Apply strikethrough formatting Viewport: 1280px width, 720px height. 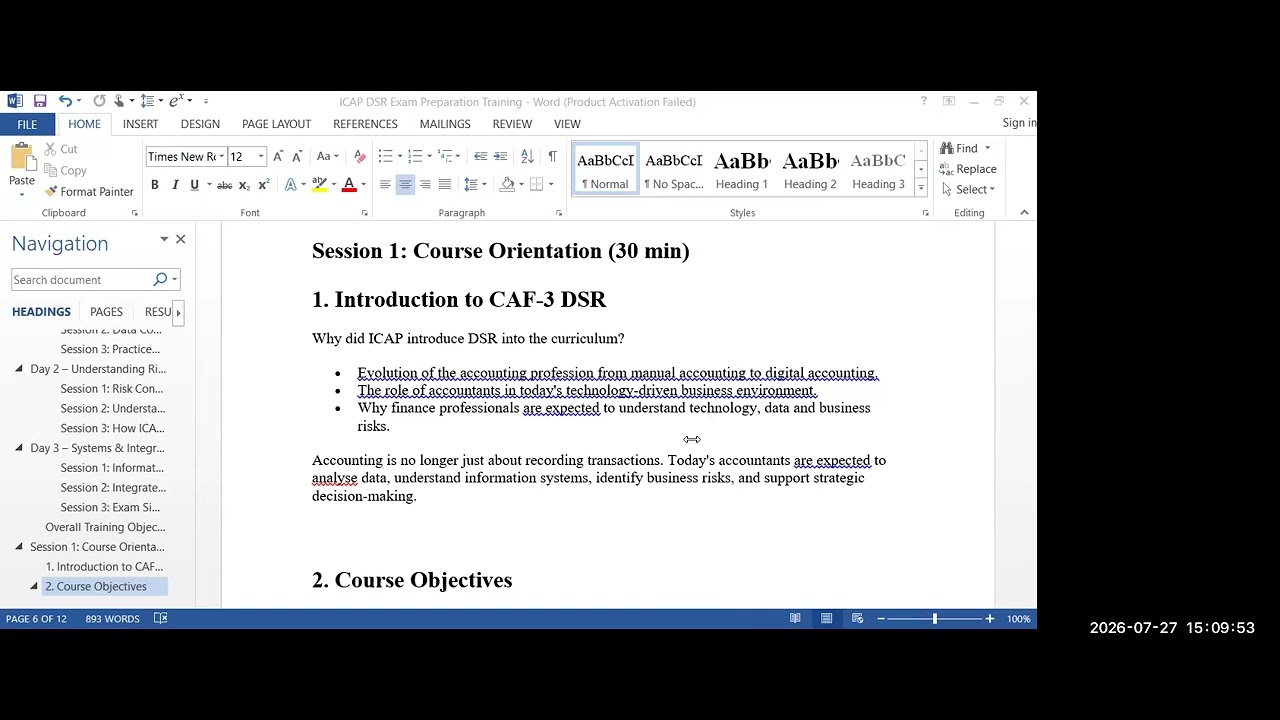(225, 184)
